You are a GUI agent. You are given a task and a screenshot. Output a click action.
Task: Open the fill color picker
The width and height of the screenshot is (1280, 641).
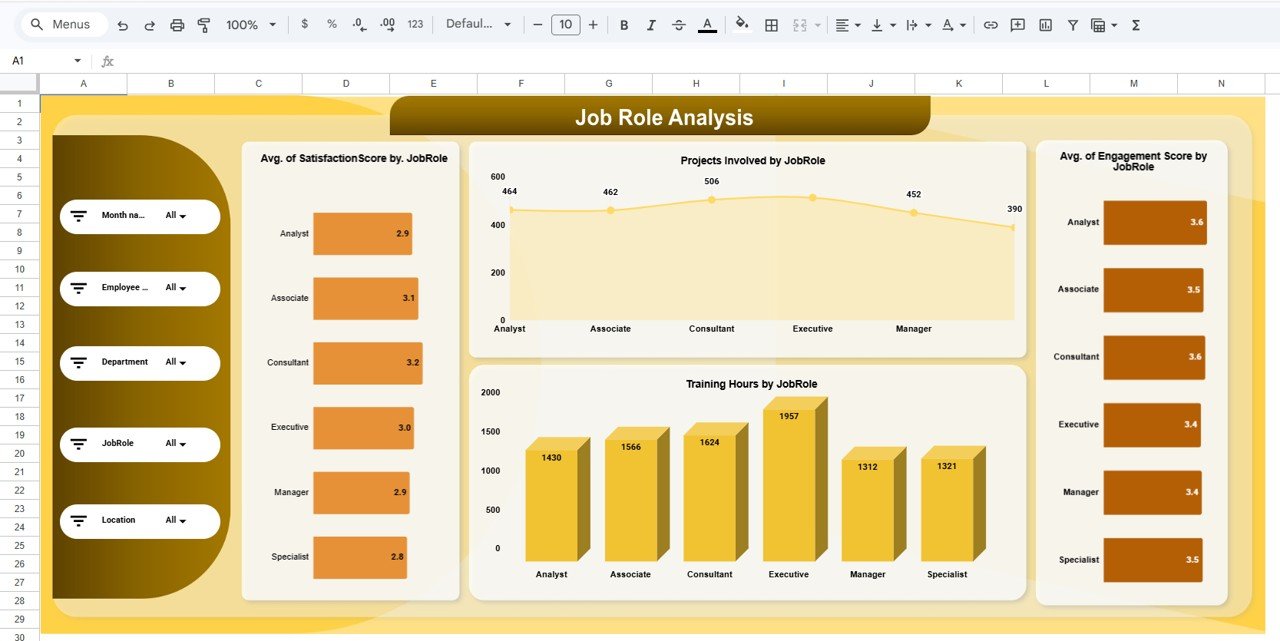coord(742,24)
